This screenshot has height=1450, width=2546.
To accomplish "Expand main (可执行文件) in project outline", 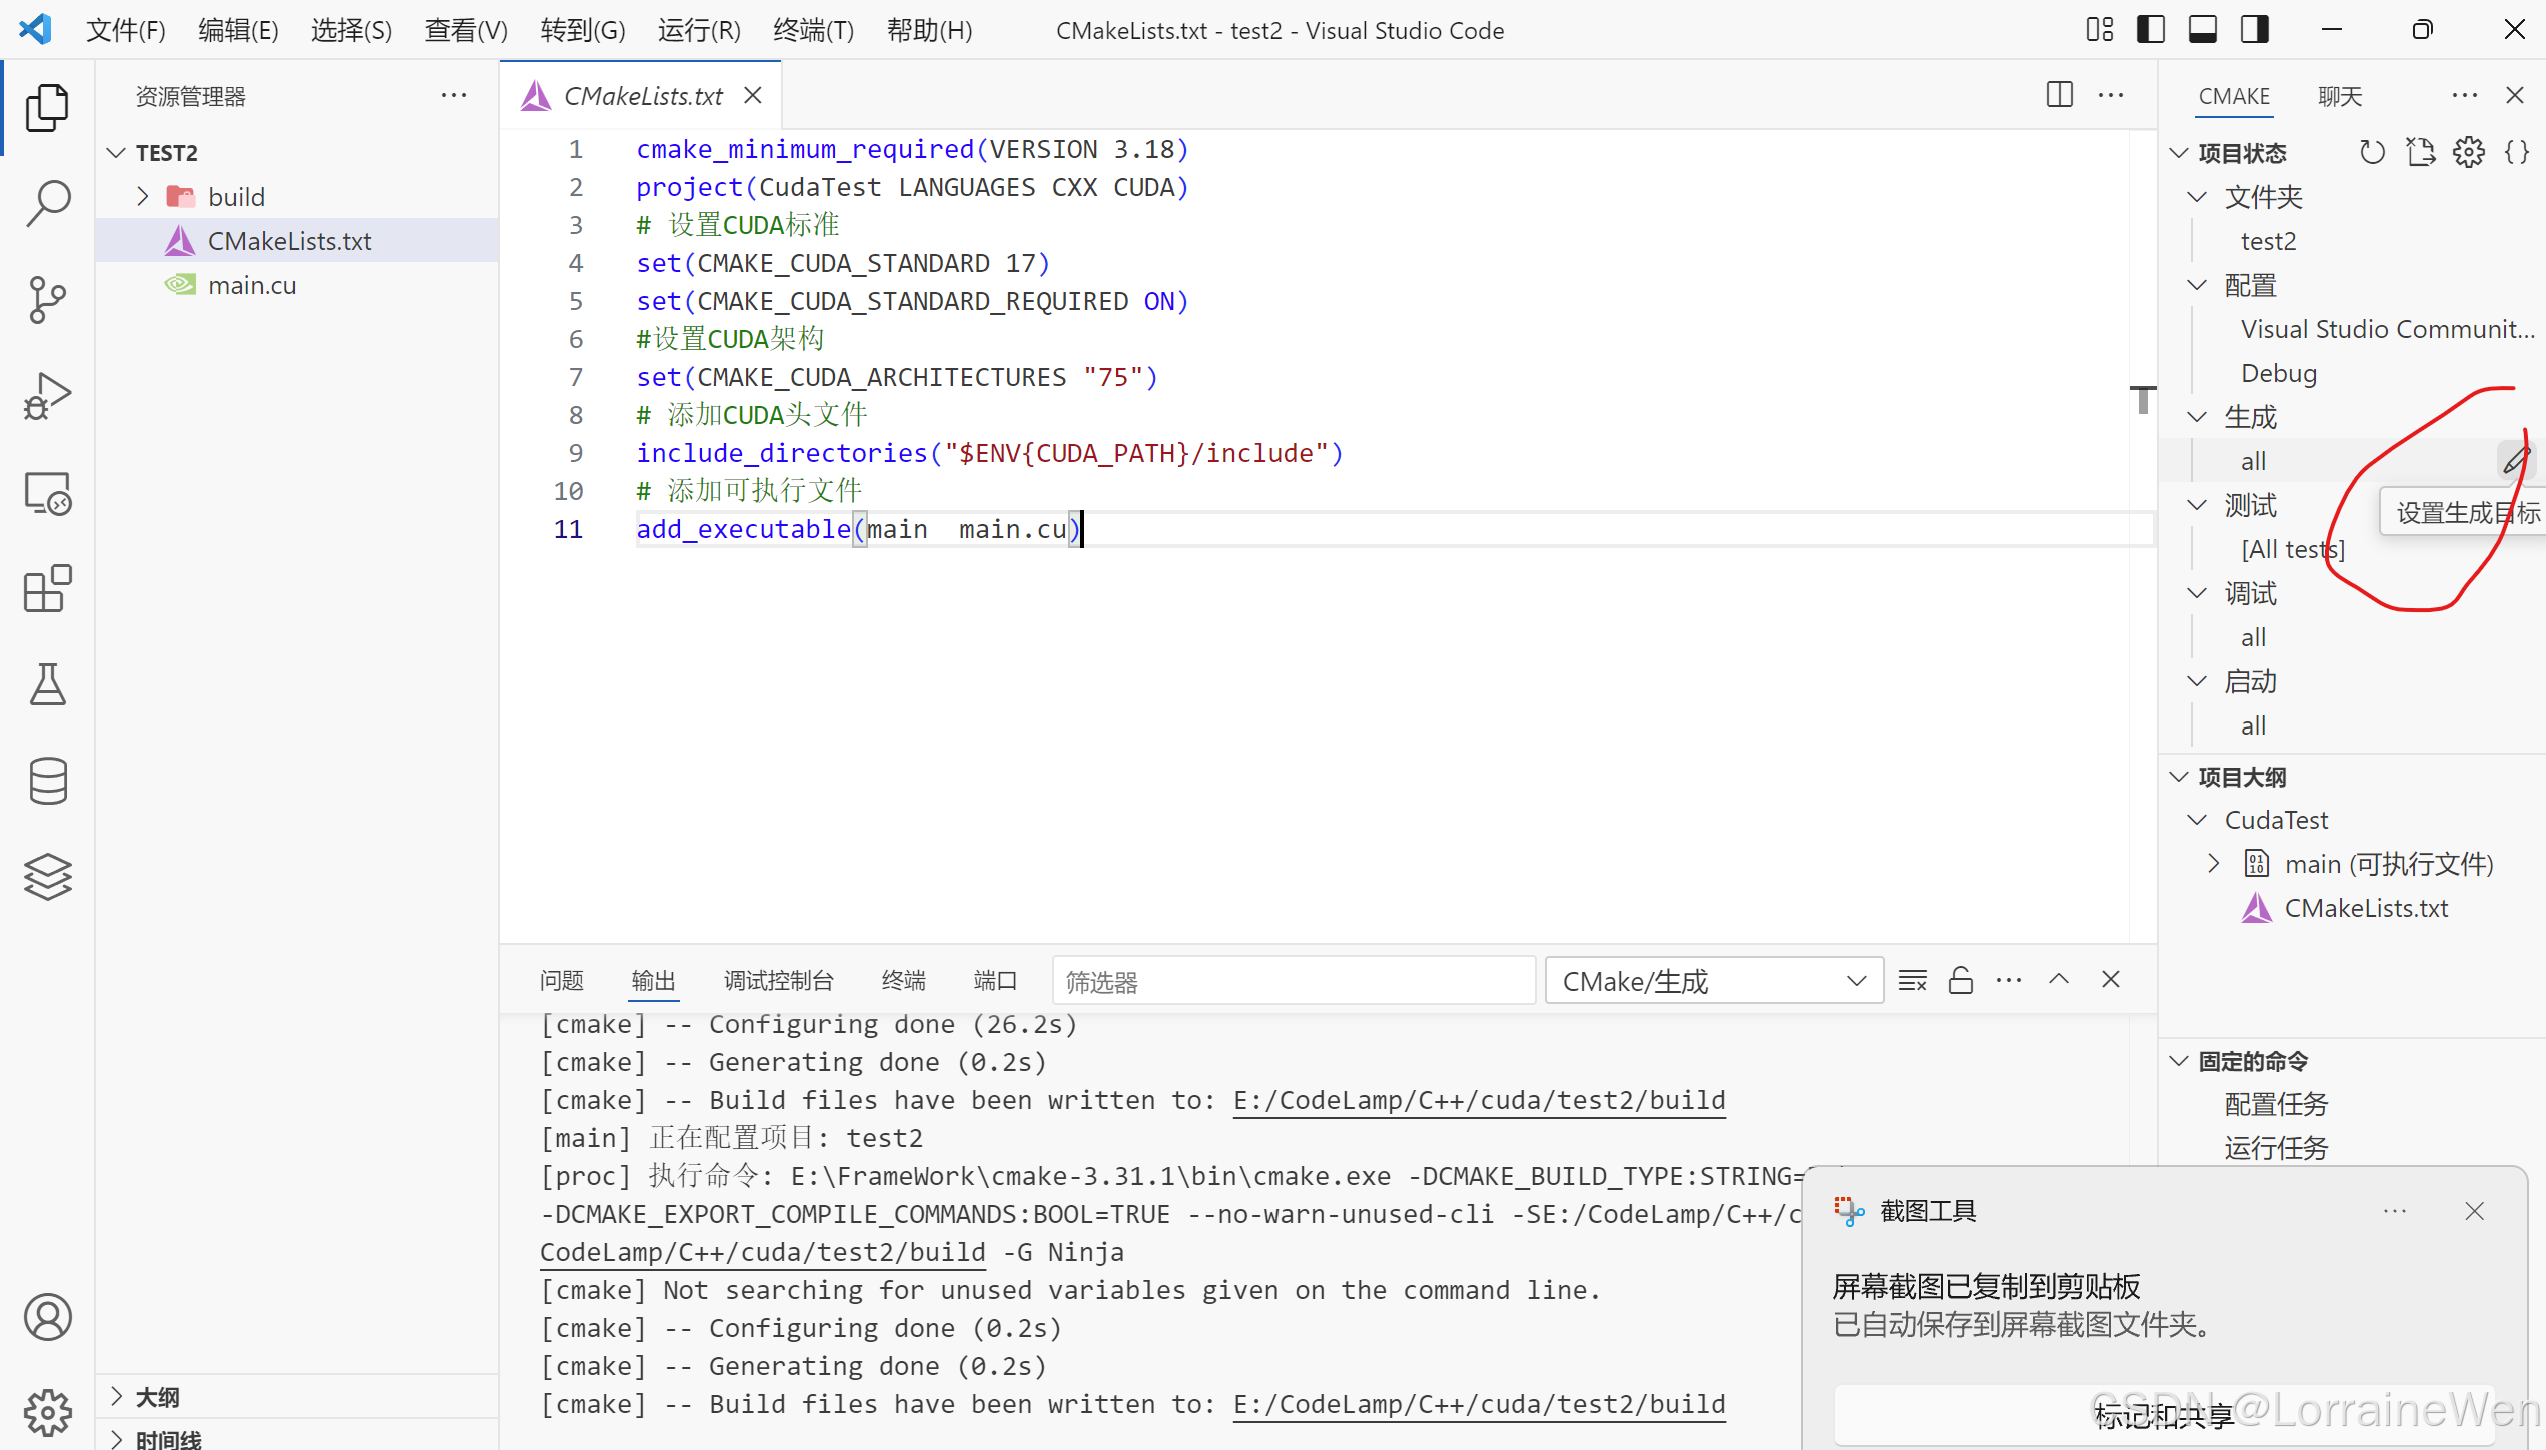I will (x=2213, y=864).
